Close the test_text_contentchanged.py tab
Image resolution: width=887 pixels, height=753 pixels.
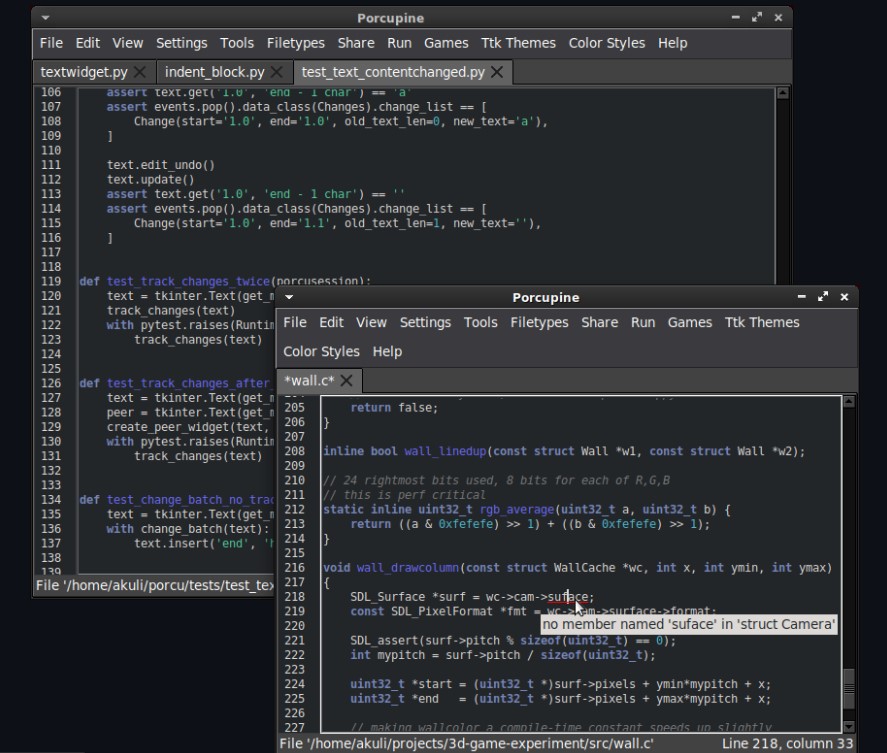(497, 72)
